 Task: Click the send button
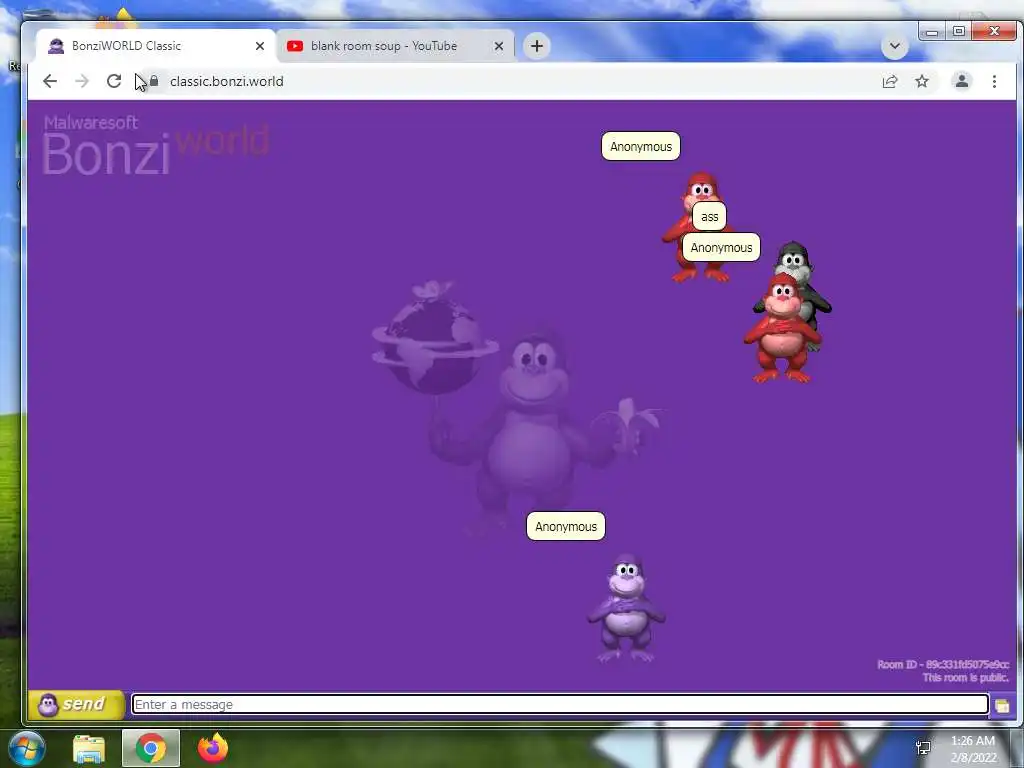(76, 705)
